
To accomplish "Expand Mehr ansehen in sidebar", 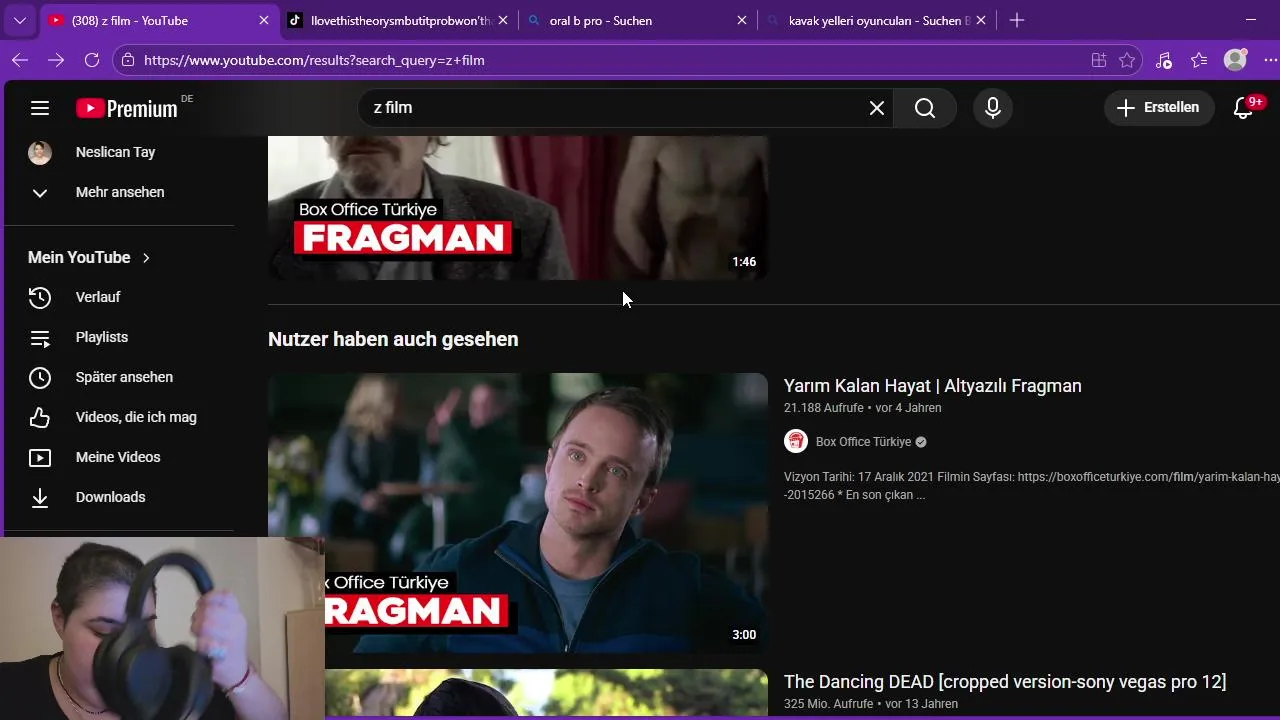I will [x=120, y=192].
